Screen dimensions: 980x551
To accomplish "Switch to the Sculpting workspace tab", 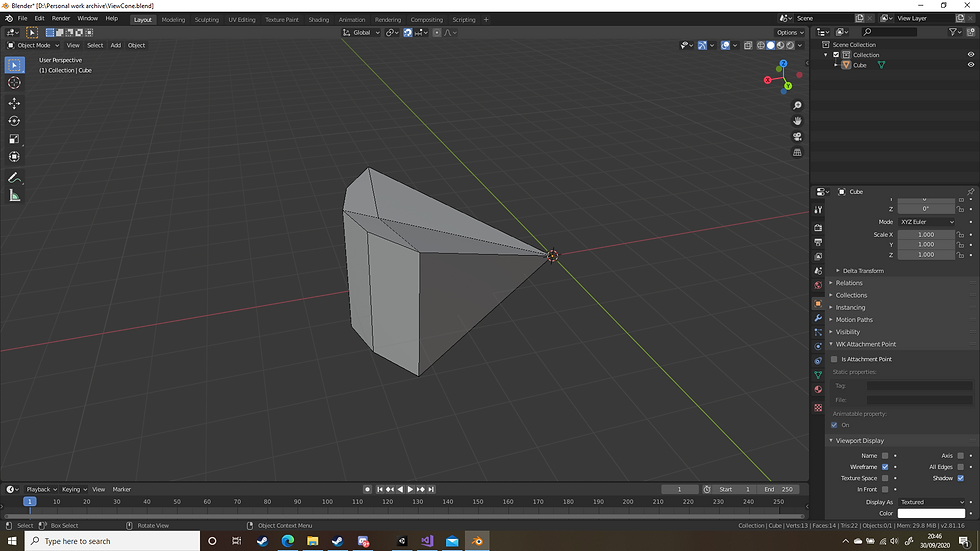I will click(206, 19).
